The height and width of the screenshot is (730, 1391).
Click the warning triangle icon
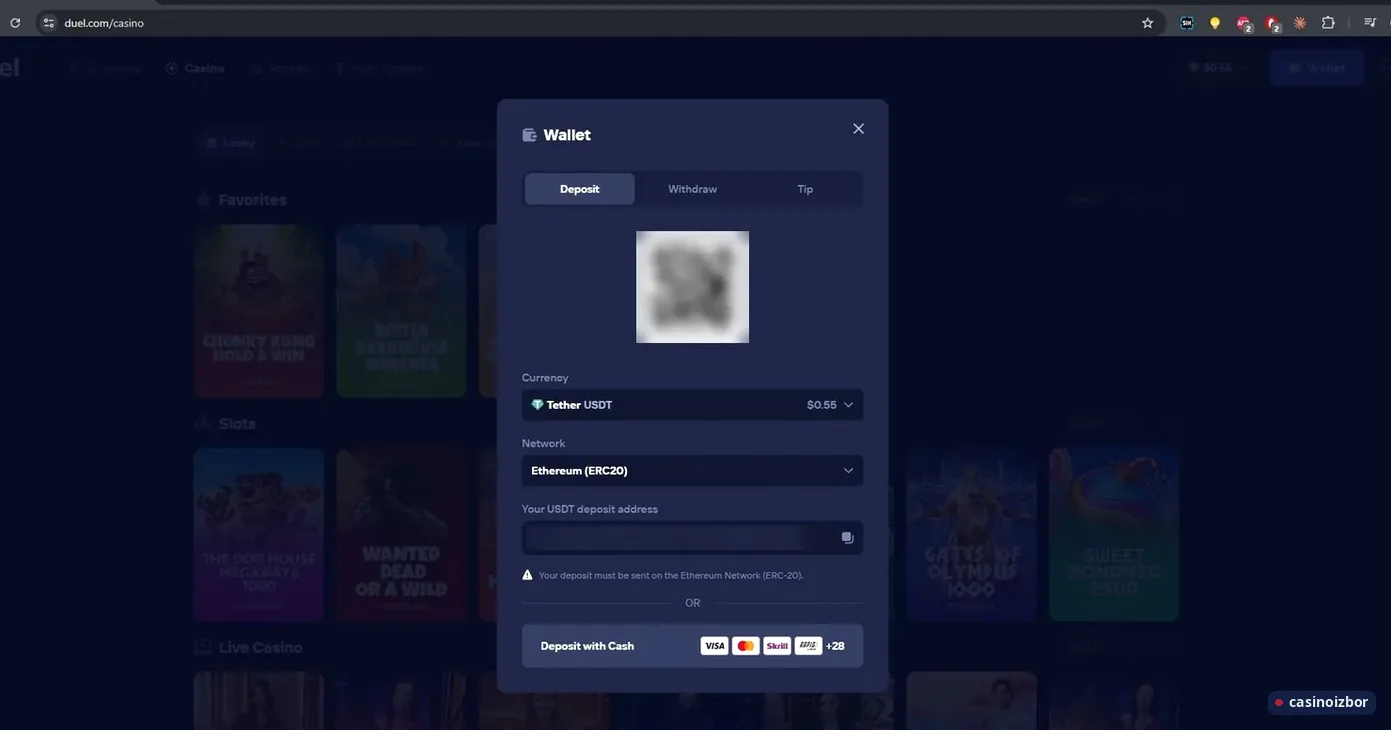tap(527, 575)
